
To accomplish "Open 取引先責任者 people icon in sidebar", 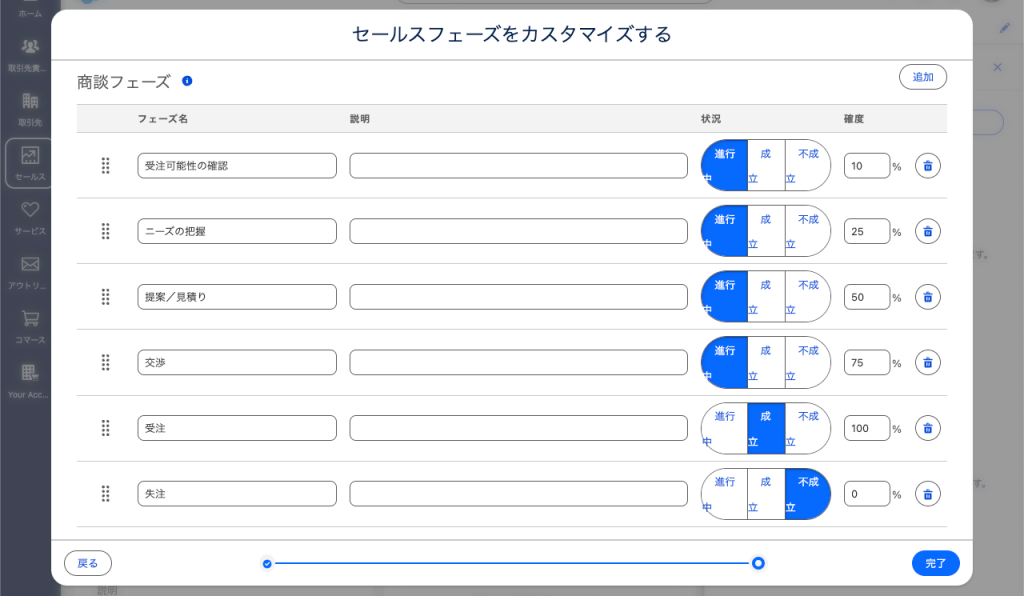I will click(29, 54).
